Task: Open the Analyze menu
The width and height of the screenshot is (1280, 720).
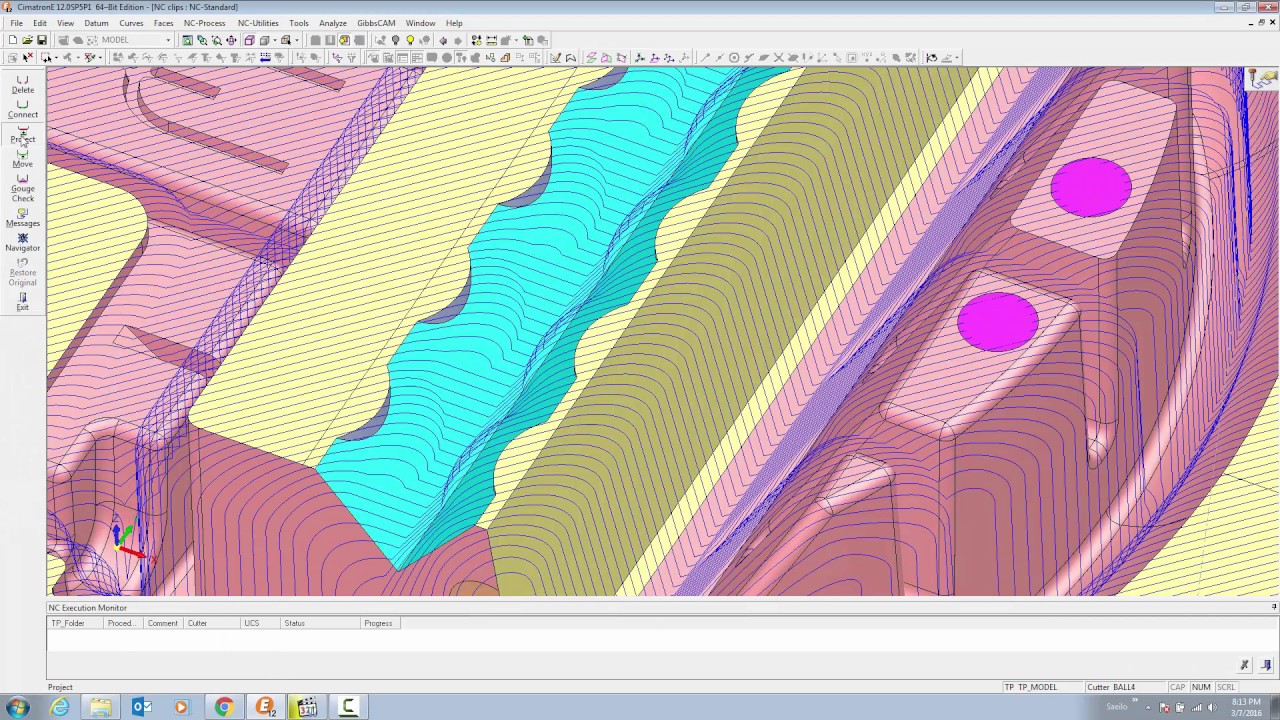Action: [333, 23]
